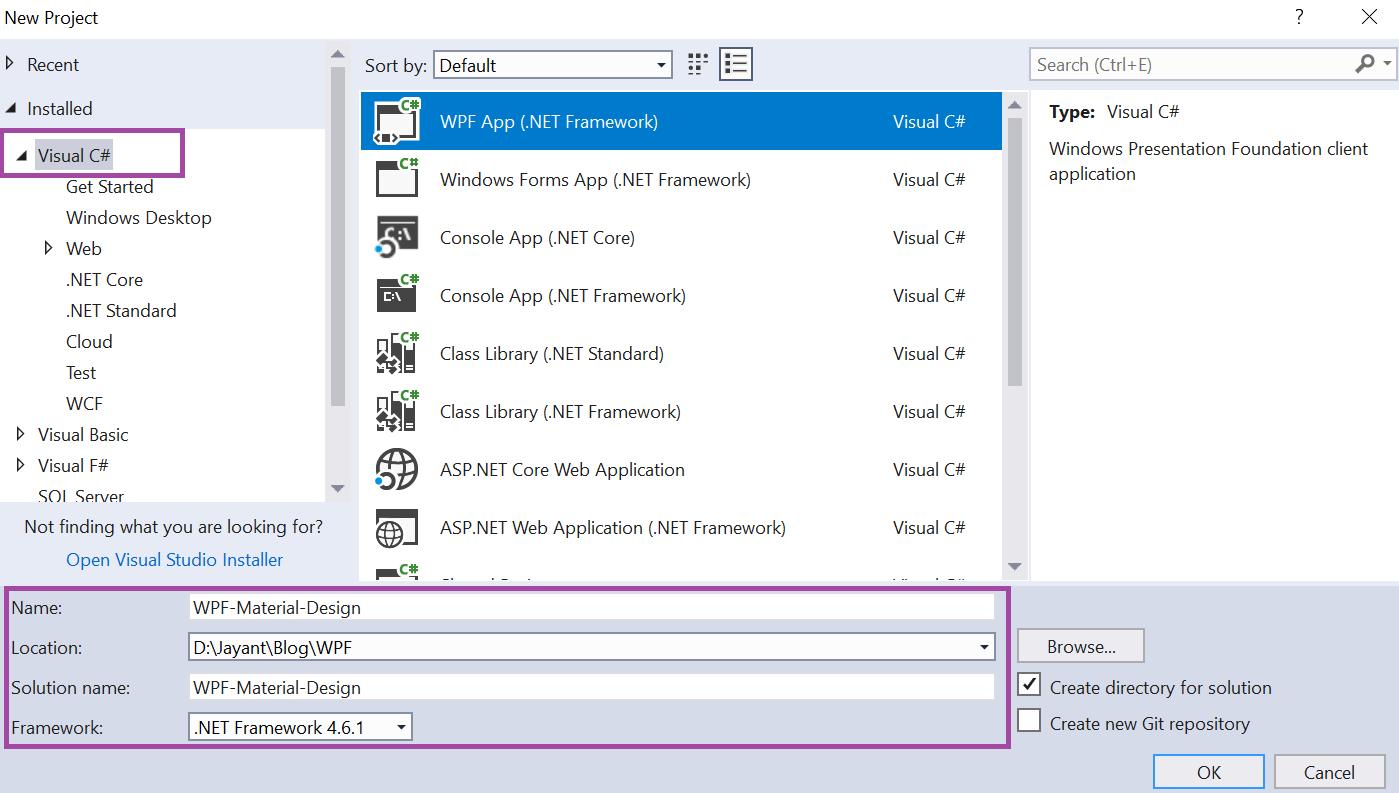Click the search magnifier icon

(1365, 65)
